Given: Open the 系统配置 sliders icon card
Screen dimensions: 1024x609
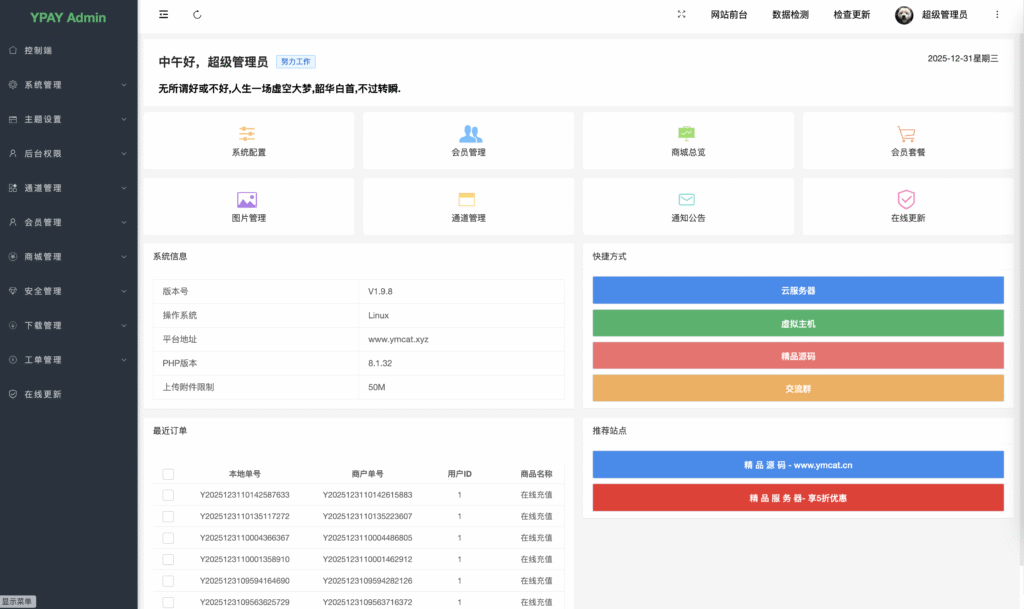Looking at the screenshot, I should point(248,140).
